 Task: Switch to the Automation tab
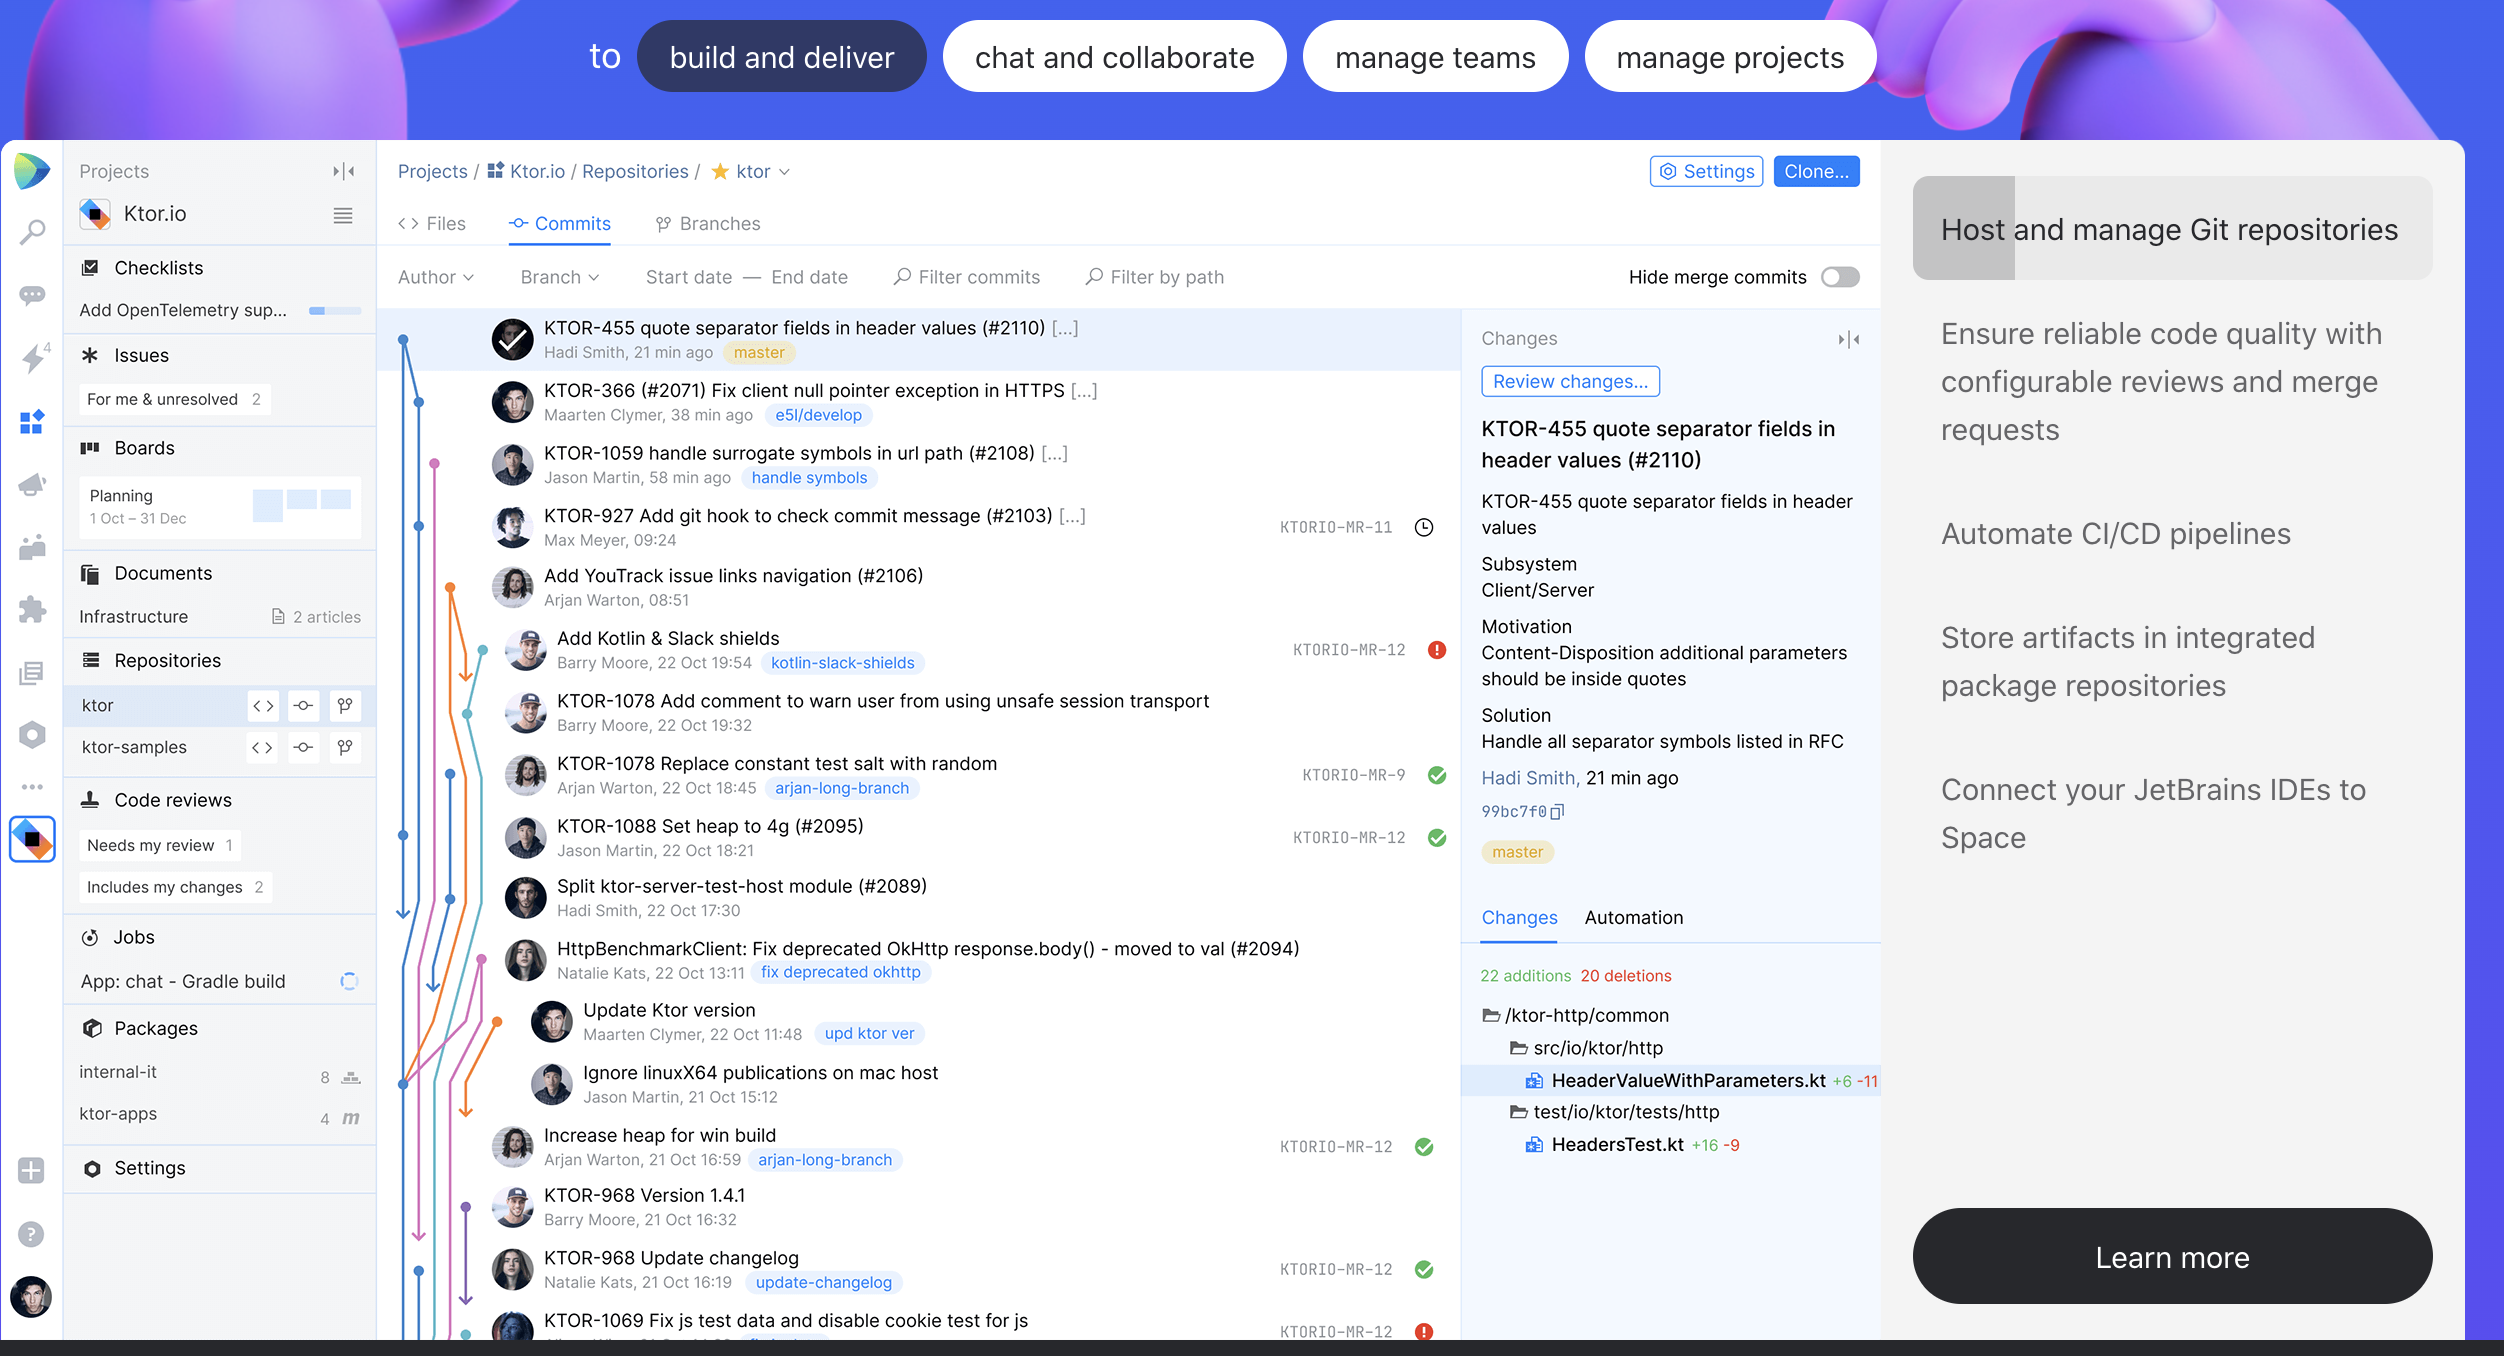[x=1633, y=918]
